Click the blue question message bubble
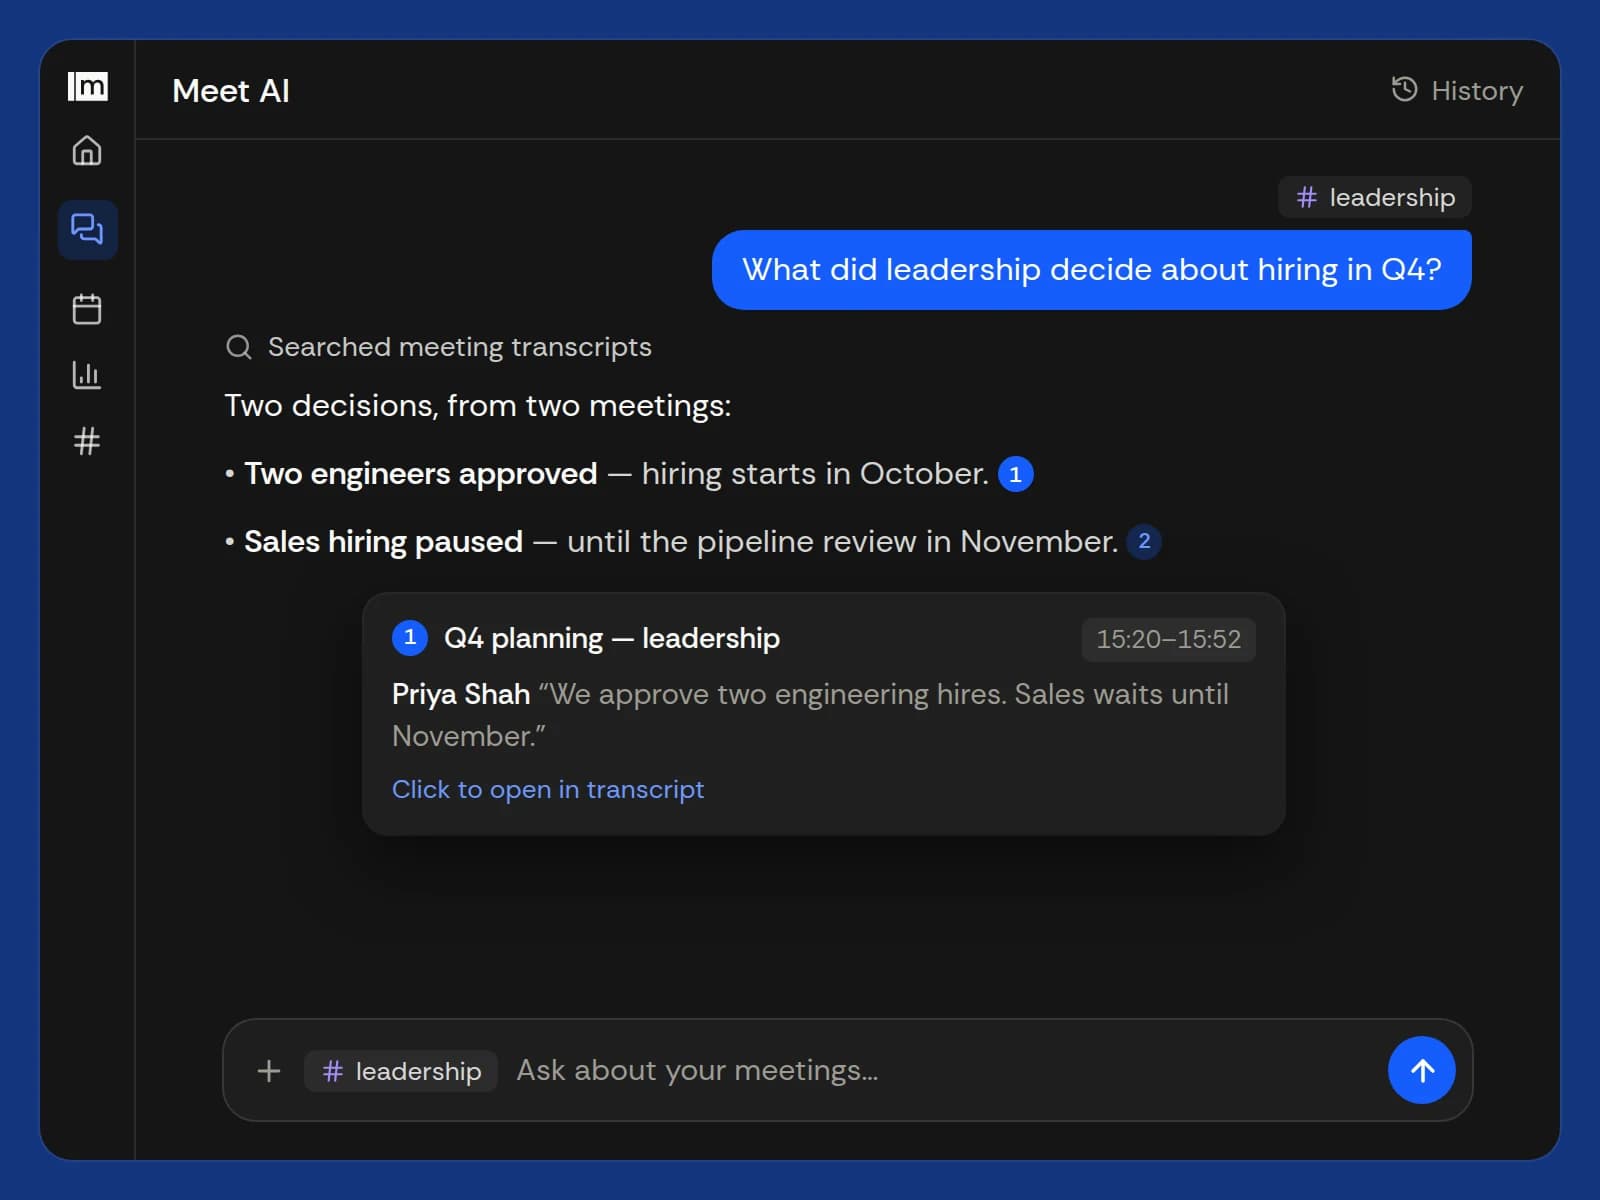The height and width of the screenshot is (1200, 1600). click(1091, 270)
